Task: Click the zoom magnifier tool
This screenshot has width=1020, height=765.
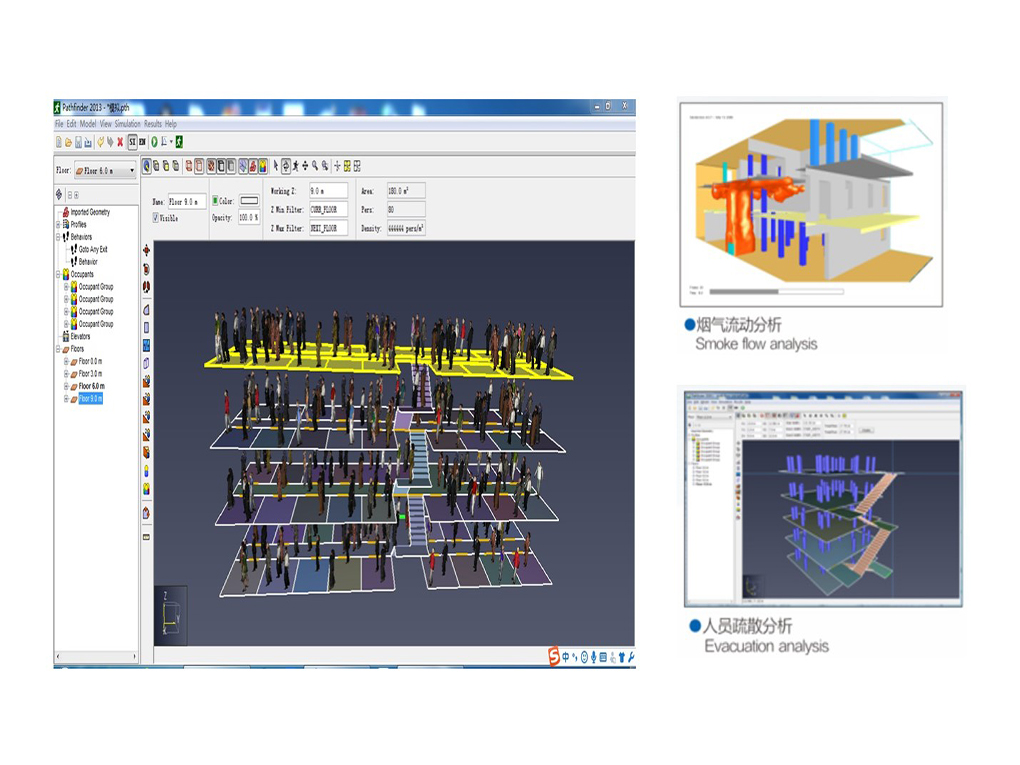Action: pos(315,166)
